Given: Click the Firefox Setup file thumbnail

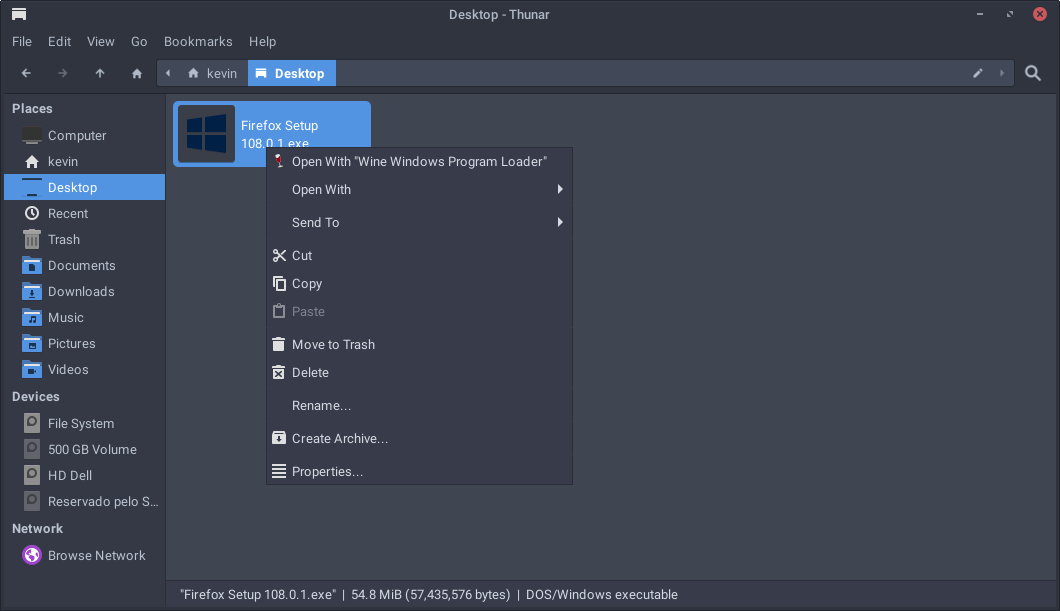Looking at the screenshot, I should [207, 133].
